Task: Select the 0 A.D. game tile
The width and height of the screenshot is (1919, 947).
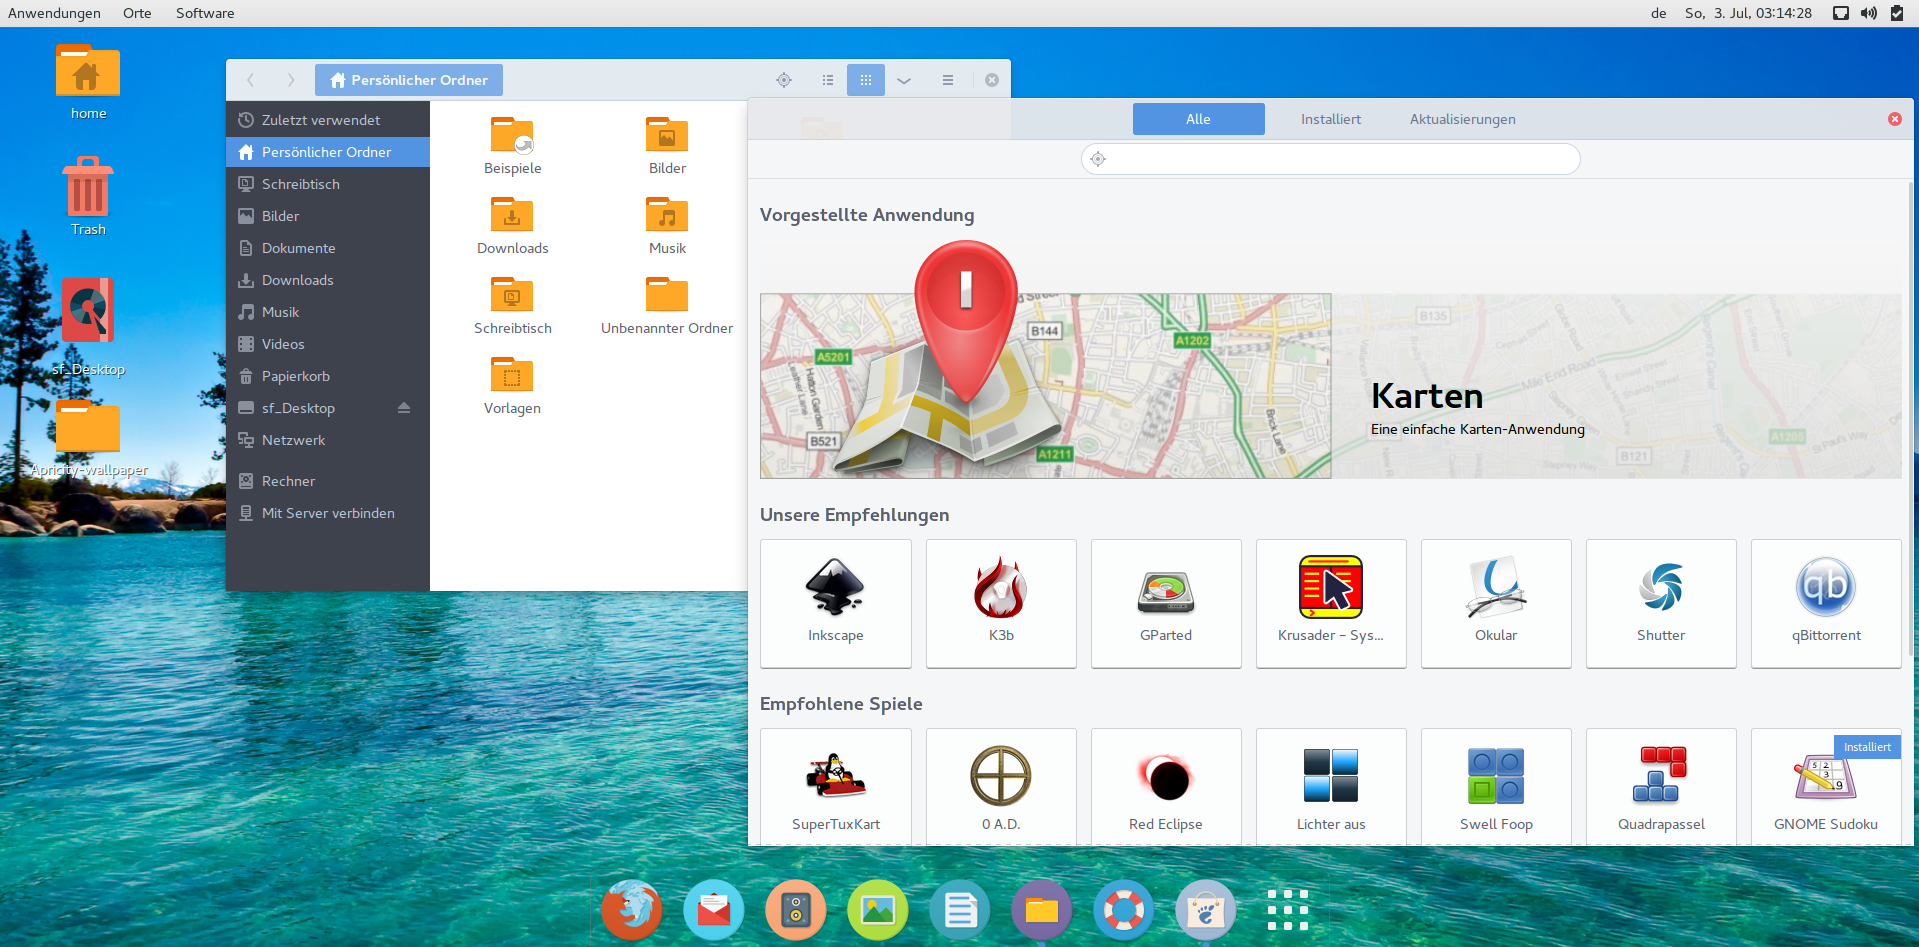Action: click(x=1001, y=787)
